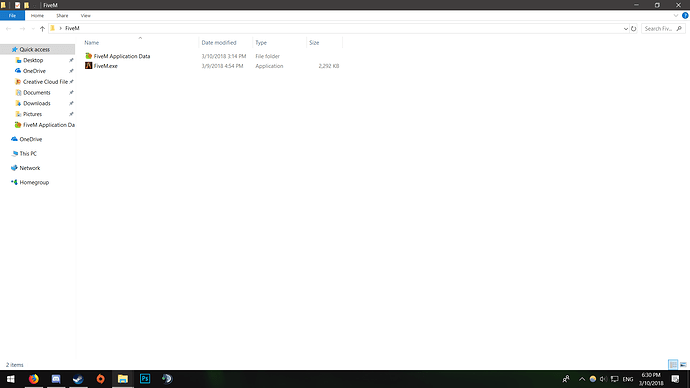The image size is (690, 388).
Task: Open Steam from the taskbar
Action: point(78,379)
